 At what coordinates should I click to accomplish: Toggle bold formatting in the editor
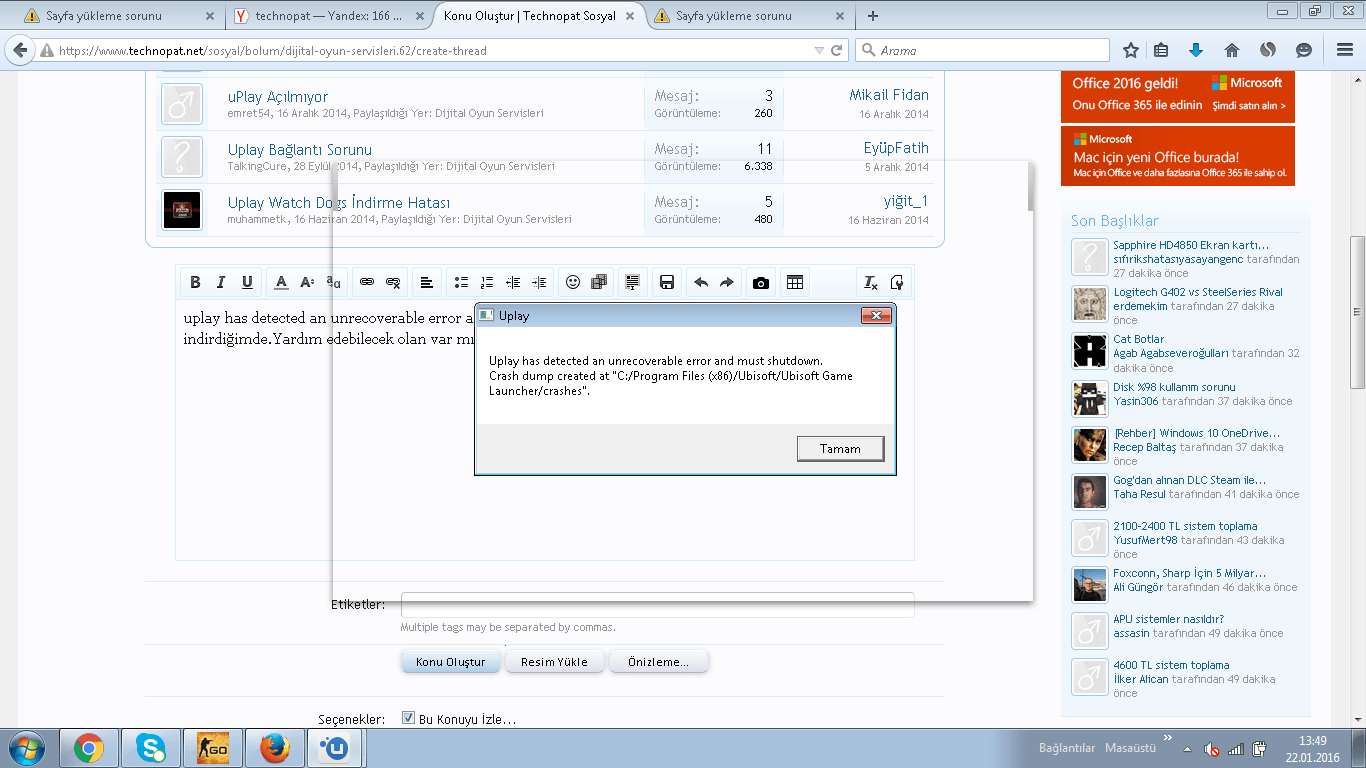[x=196, y=283]
